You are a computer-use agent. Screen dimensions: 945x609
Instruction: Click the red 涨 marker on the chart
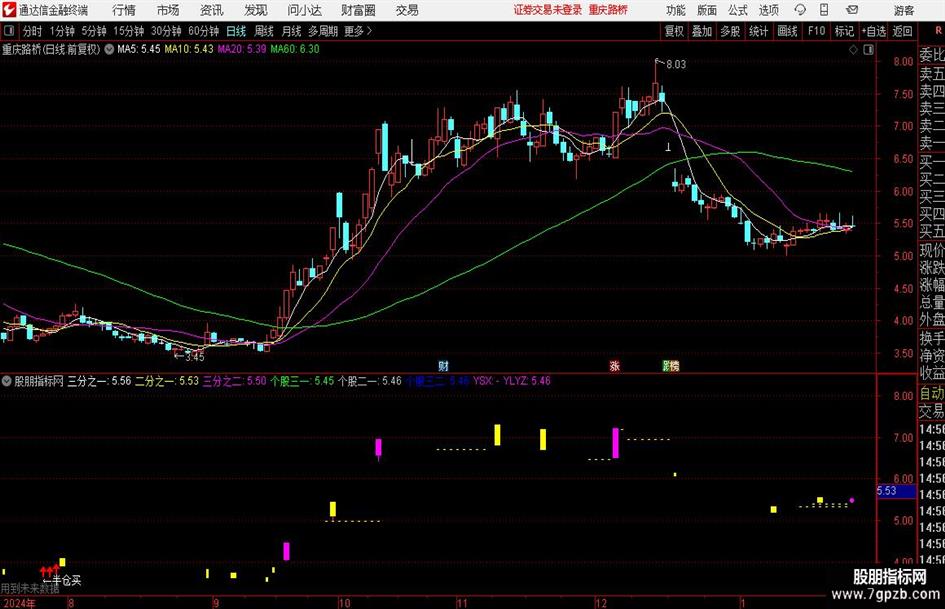pos(614,365)
